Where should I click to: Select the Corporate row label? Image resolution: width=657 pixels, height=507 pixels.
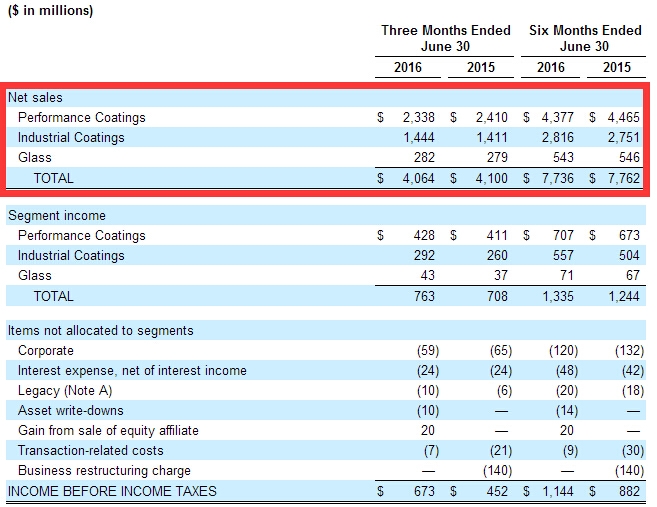click(x=46, y=351)
